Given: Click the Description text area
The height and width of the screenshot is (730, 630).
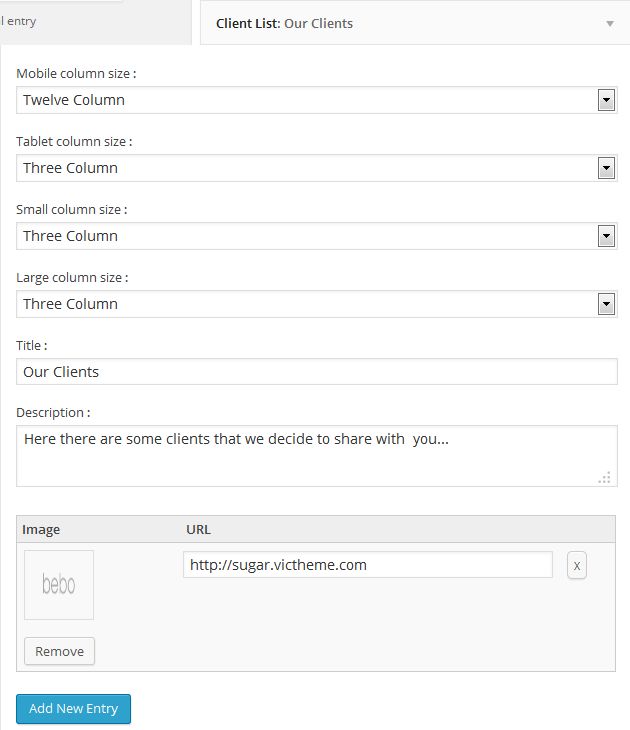Looking at the screenshot, I should coord(317,456).
